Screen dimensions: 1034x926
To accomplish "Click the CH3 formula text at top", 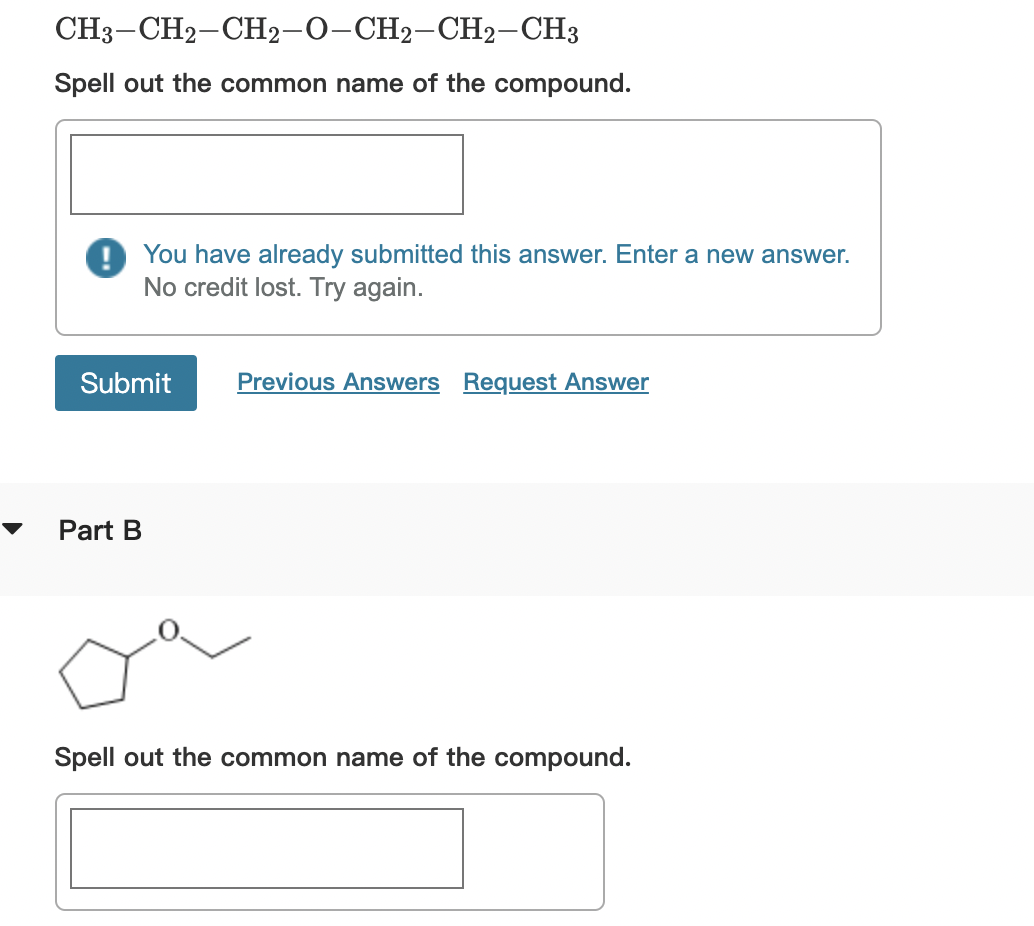I will [80, 28].
